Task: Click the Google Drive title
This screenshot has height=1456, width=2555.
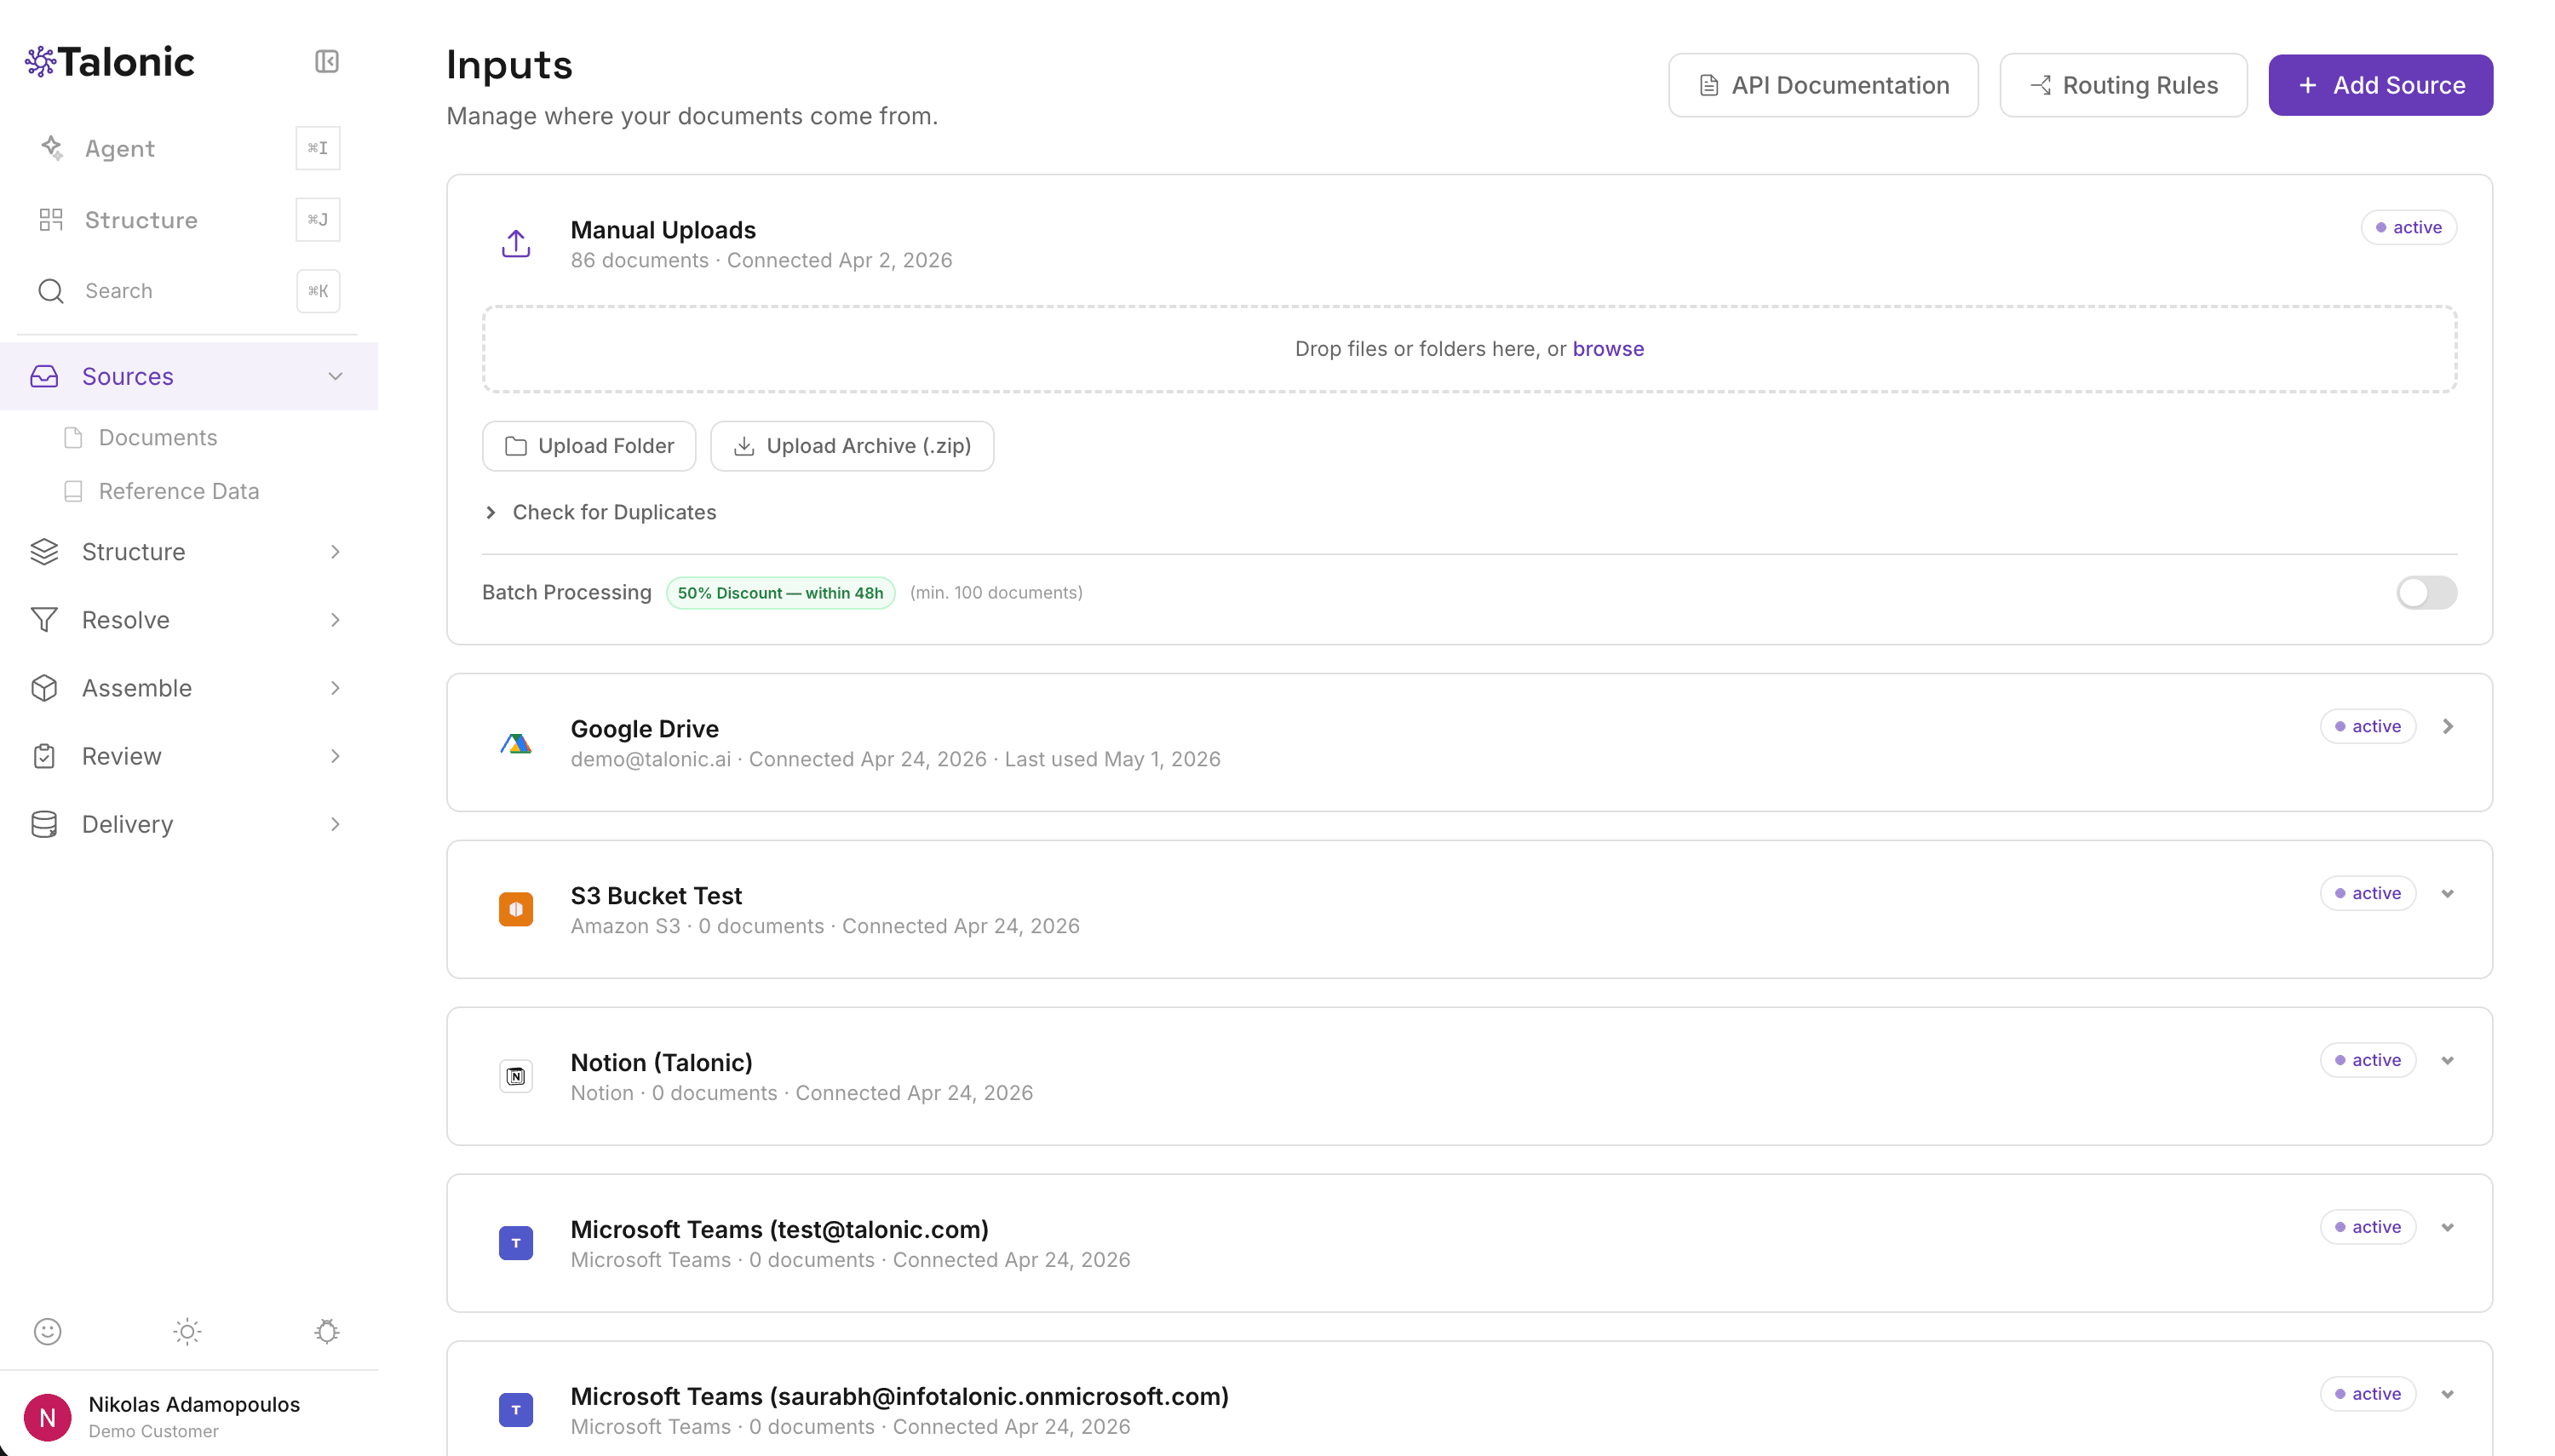Action: click(x=644, y=729)
